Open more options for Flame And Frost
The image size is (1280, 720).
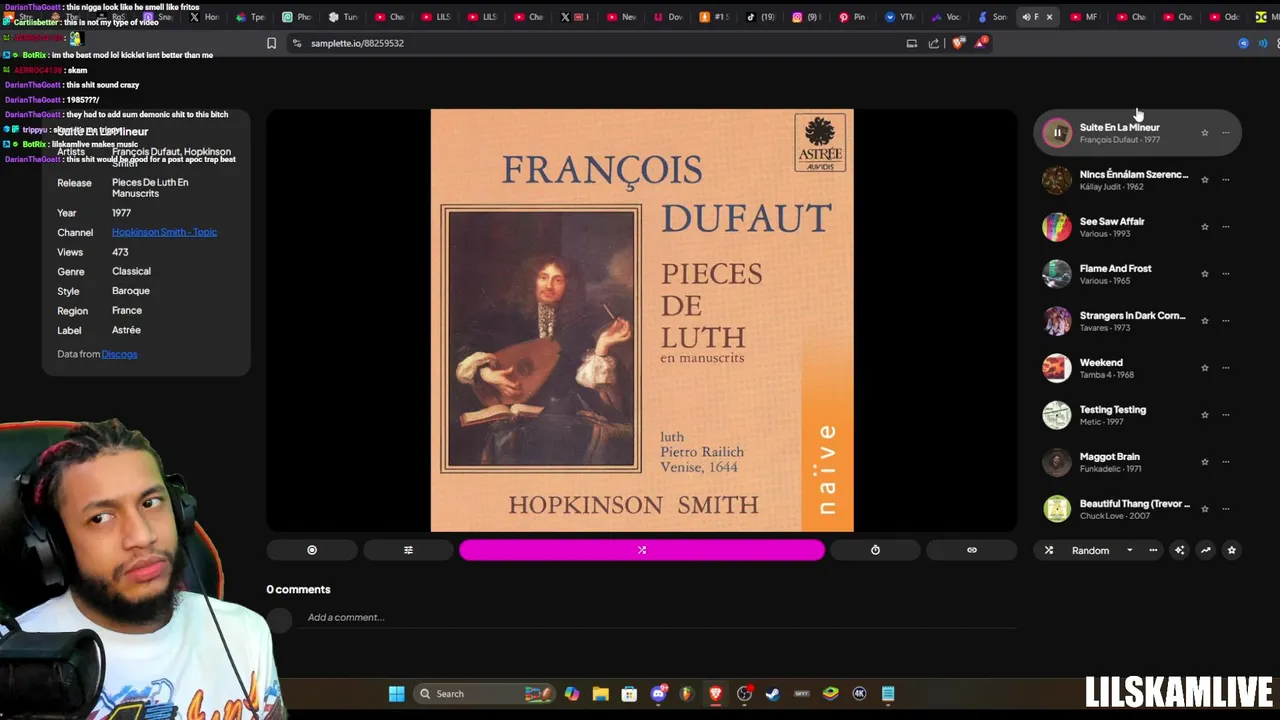point(1226,274)
